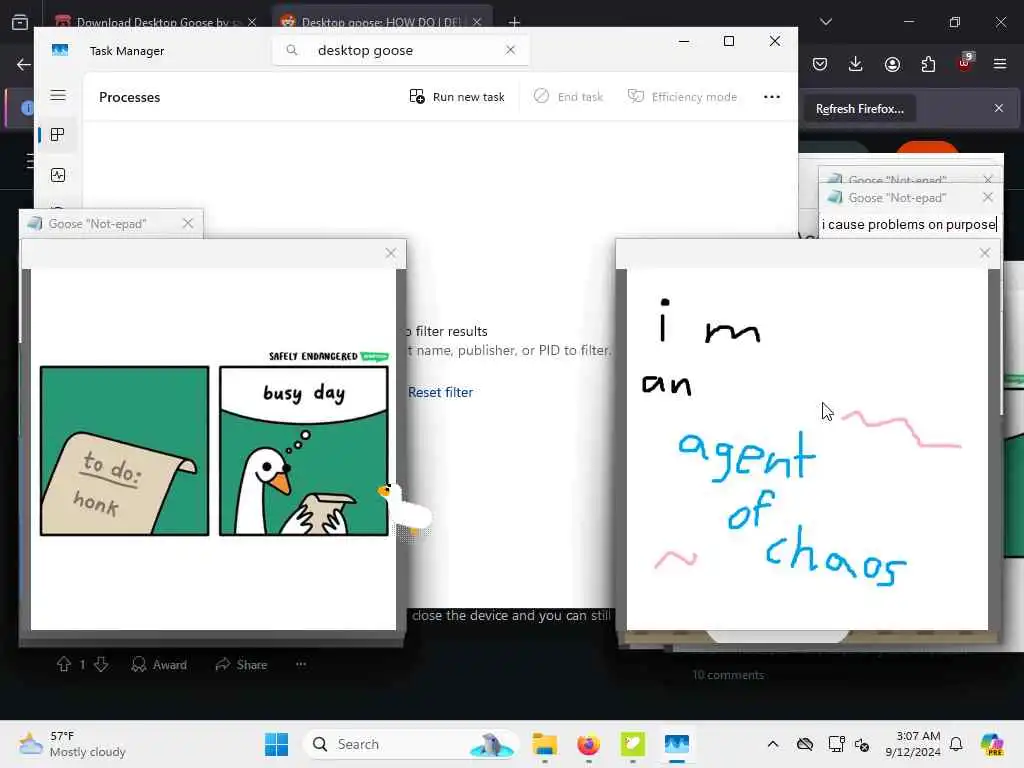Click the muted volume tray icon
The image size is (1024, 768).
[862, 744]
